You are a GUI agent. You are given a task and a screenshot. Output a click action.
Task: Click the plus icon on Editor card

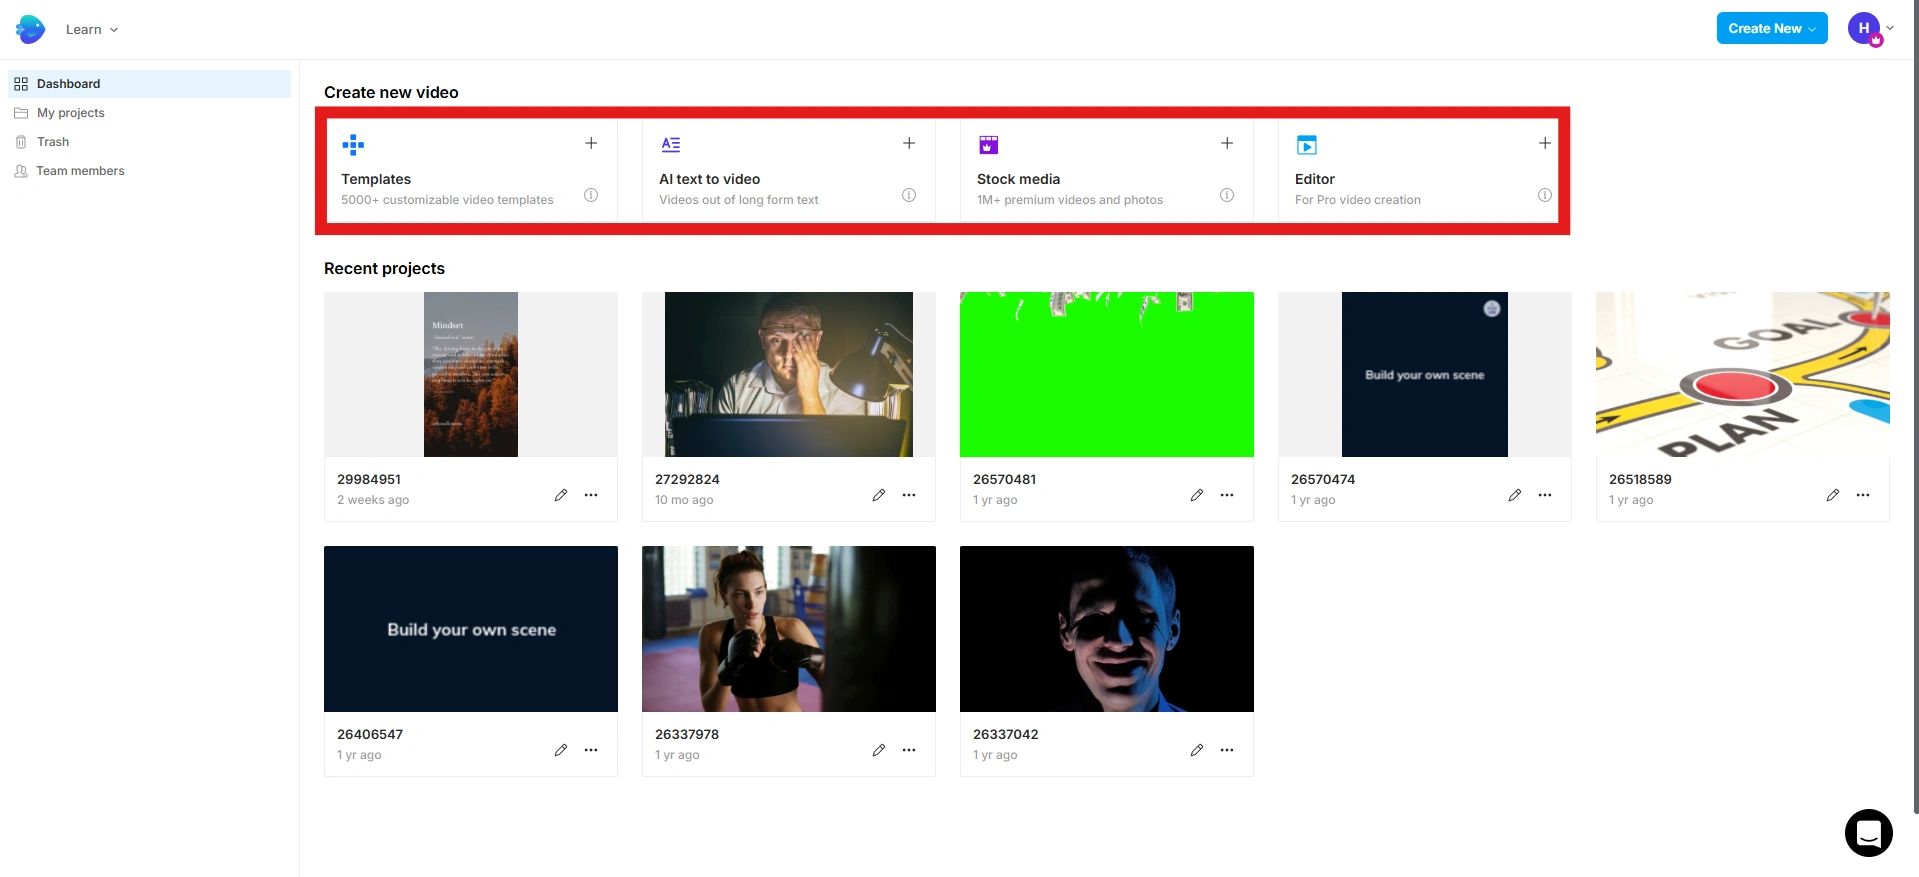point(1545,143)
